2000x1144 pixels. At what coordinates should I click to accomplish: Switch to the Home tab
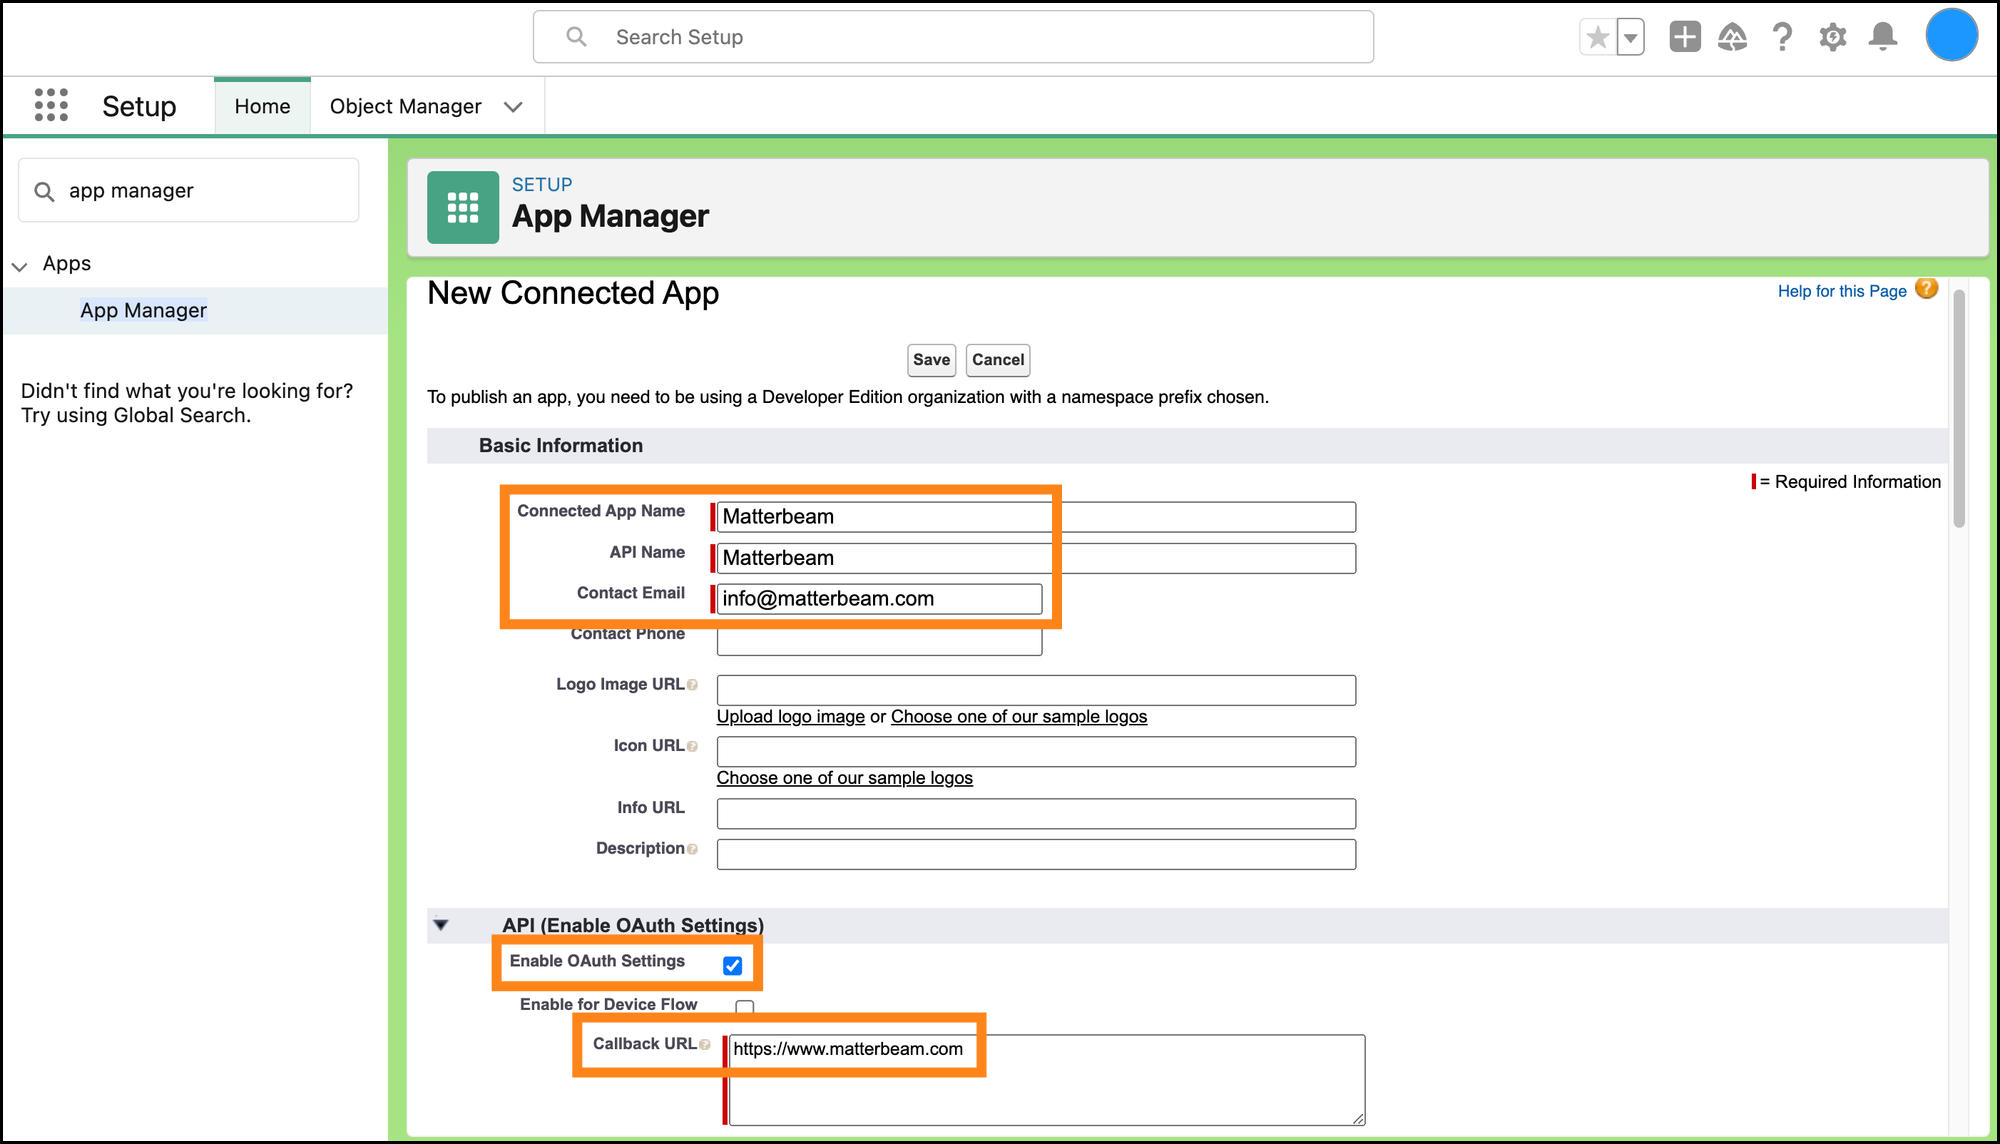pos(262,106)
